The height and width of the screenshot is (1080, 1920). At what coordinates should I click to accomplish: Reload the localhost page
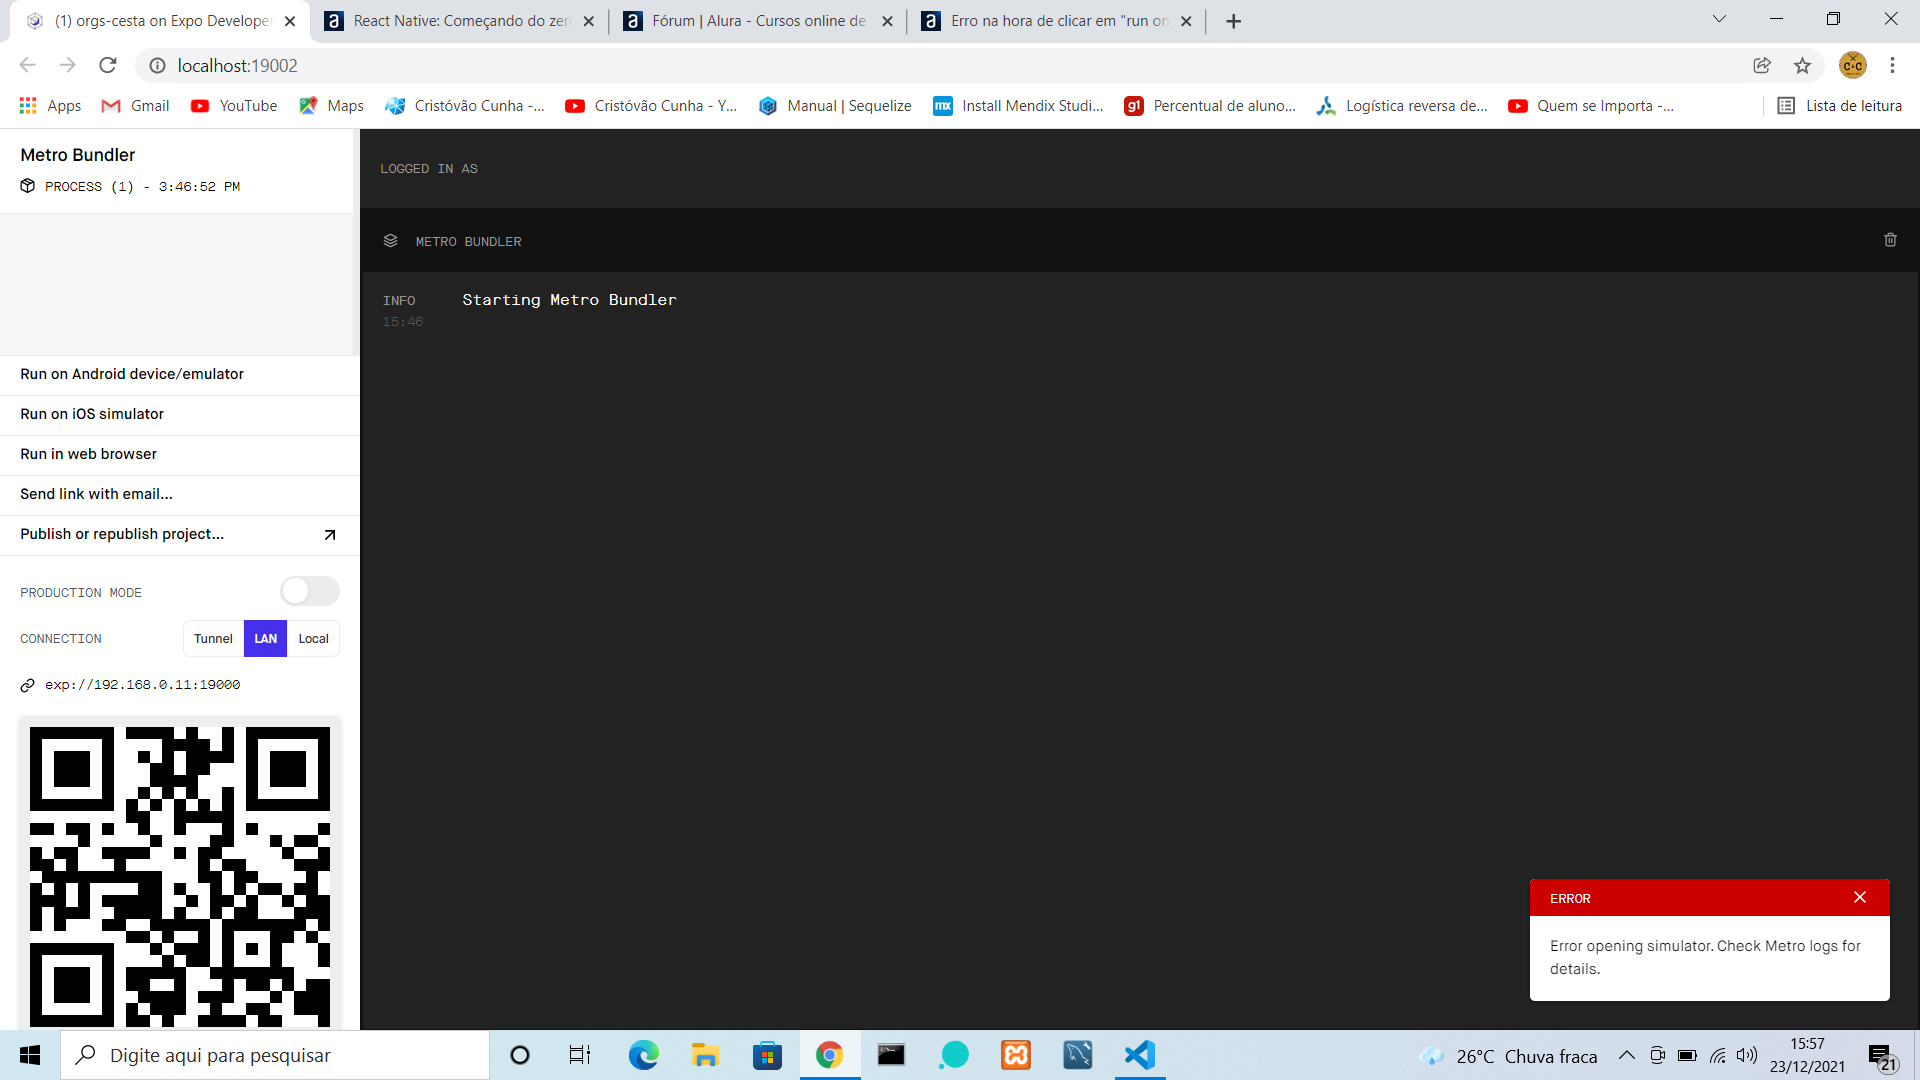tap(108, 65)
